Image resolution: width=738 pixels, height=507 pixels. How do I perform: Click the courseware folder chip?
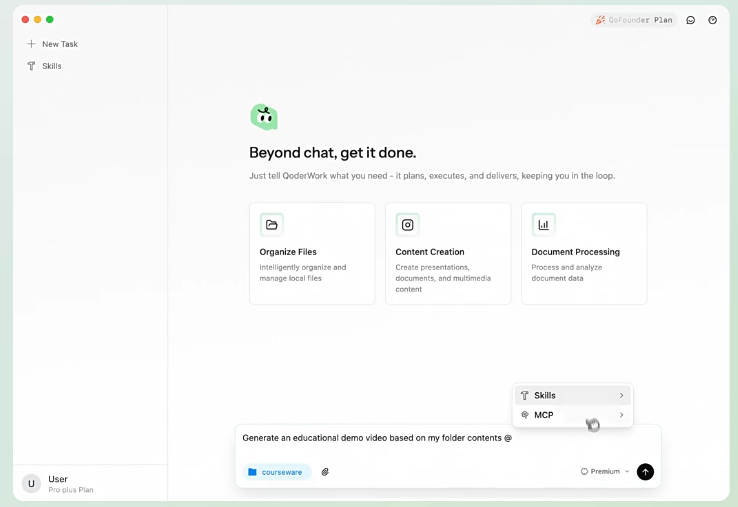coord(276,472)
